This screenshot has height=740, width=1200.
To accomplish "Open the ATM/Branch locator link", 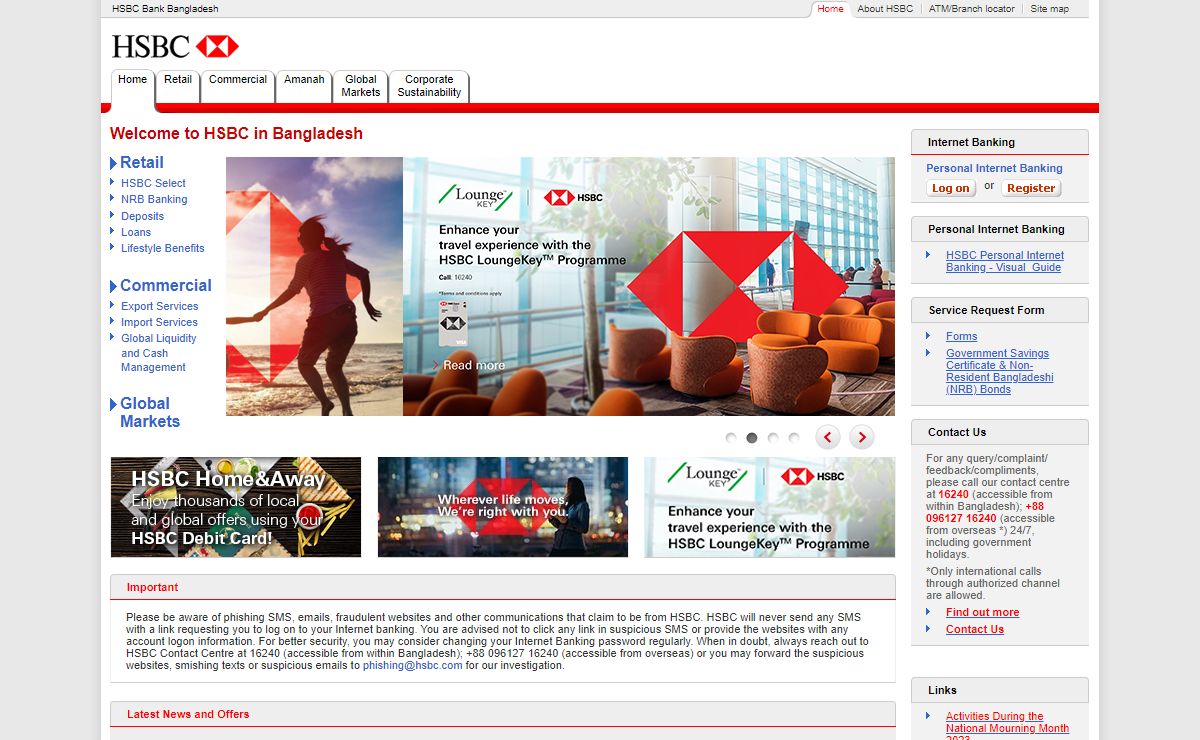I will (971, 9).
